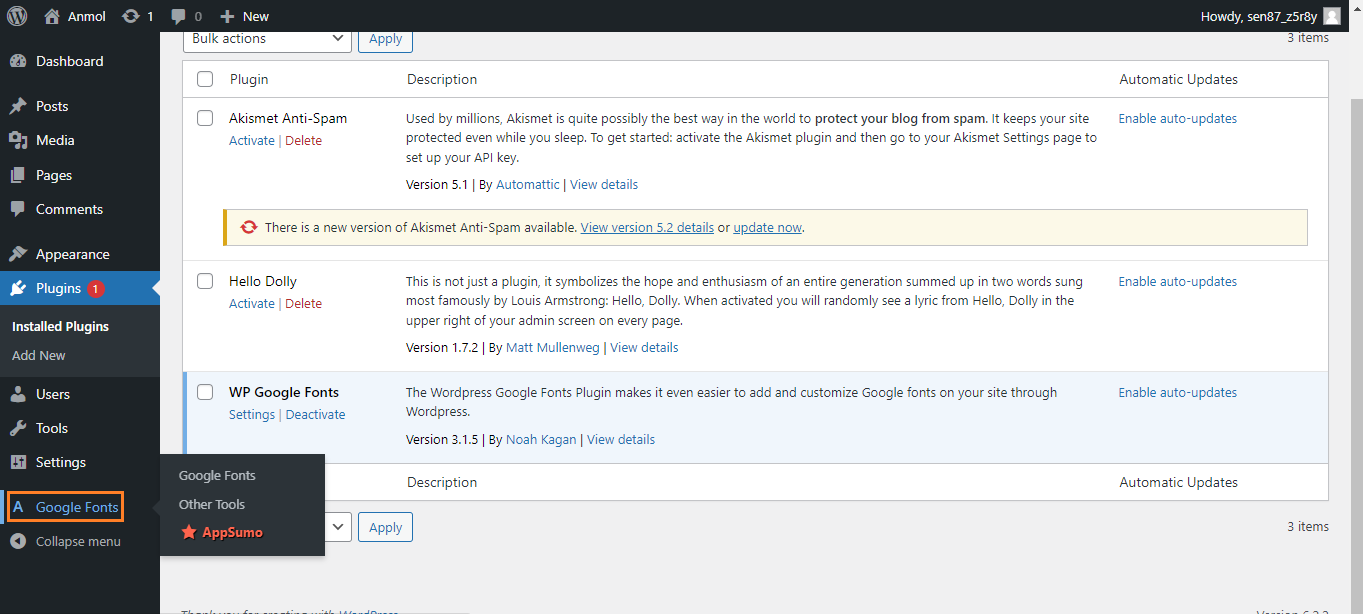Viewport: 1363px width, 614px height.
Task: Open the user avatar in top right
Action: pos(1330,16)
